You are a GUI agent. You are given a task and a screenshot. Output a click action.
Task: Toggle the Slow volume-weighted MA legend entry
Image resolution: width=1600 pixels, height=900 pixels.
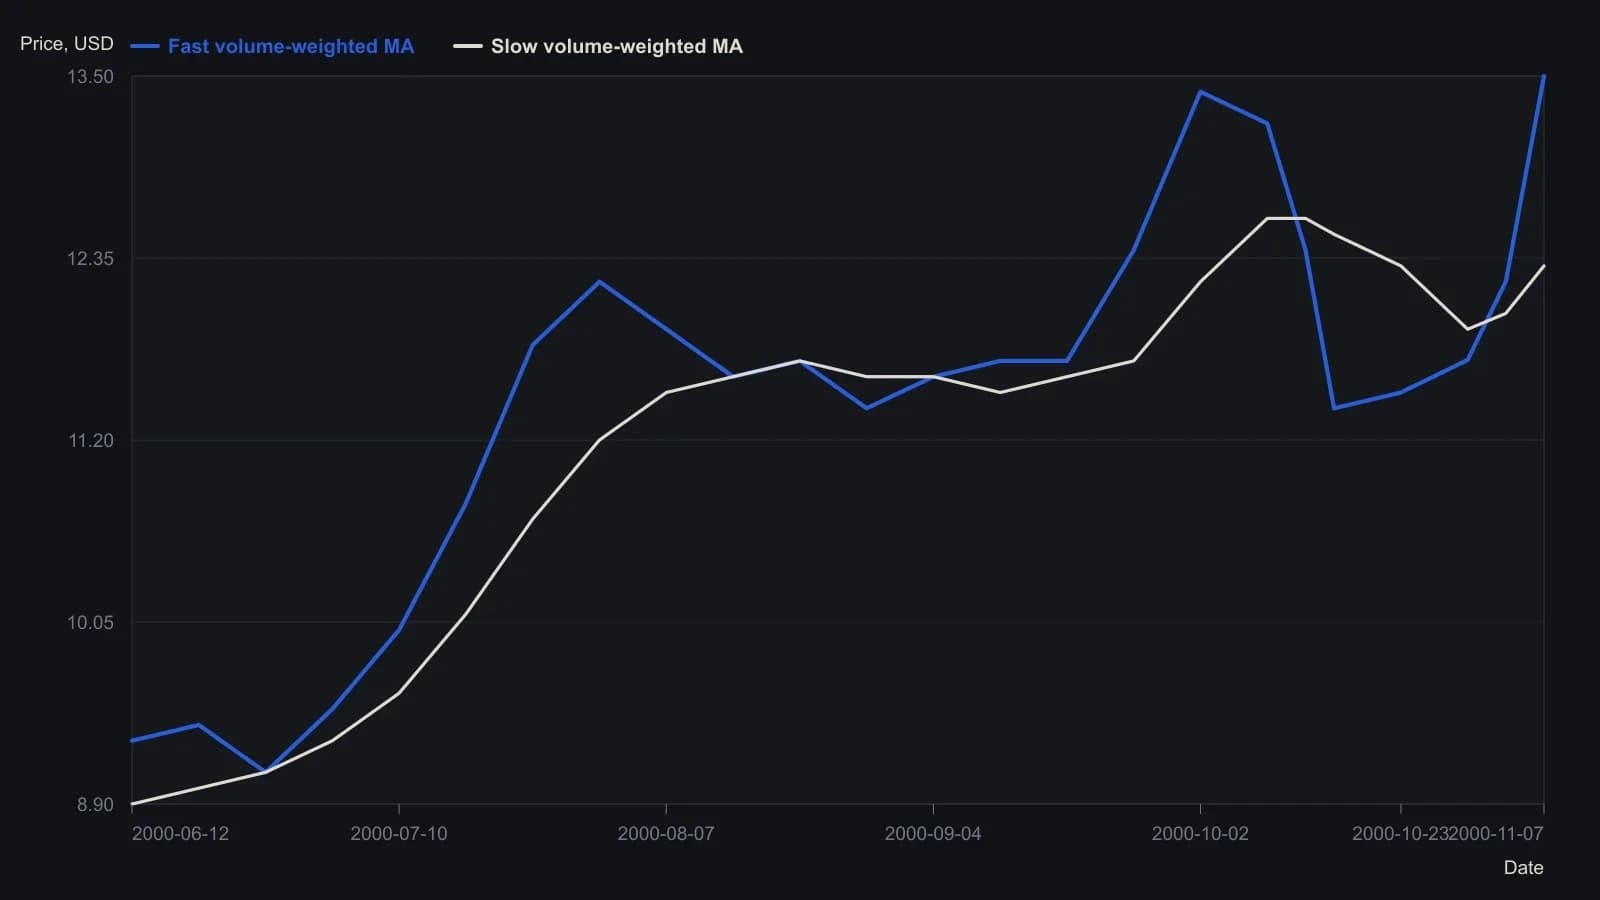(598, 46)
